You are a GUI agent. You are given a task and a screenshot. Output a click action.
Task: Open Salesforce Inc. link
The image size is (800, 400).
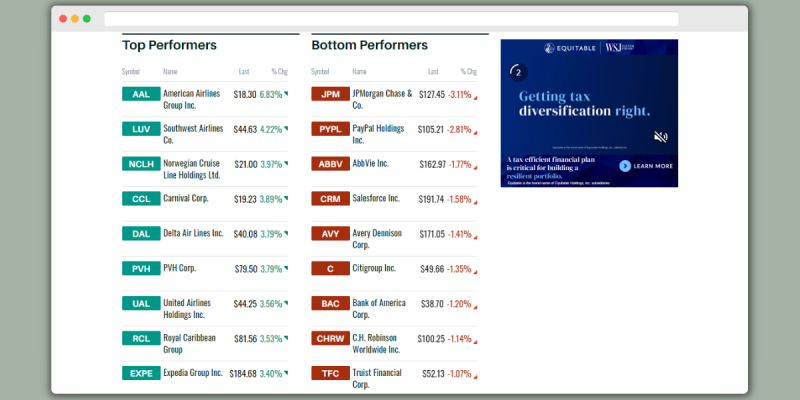pos(376,198)
